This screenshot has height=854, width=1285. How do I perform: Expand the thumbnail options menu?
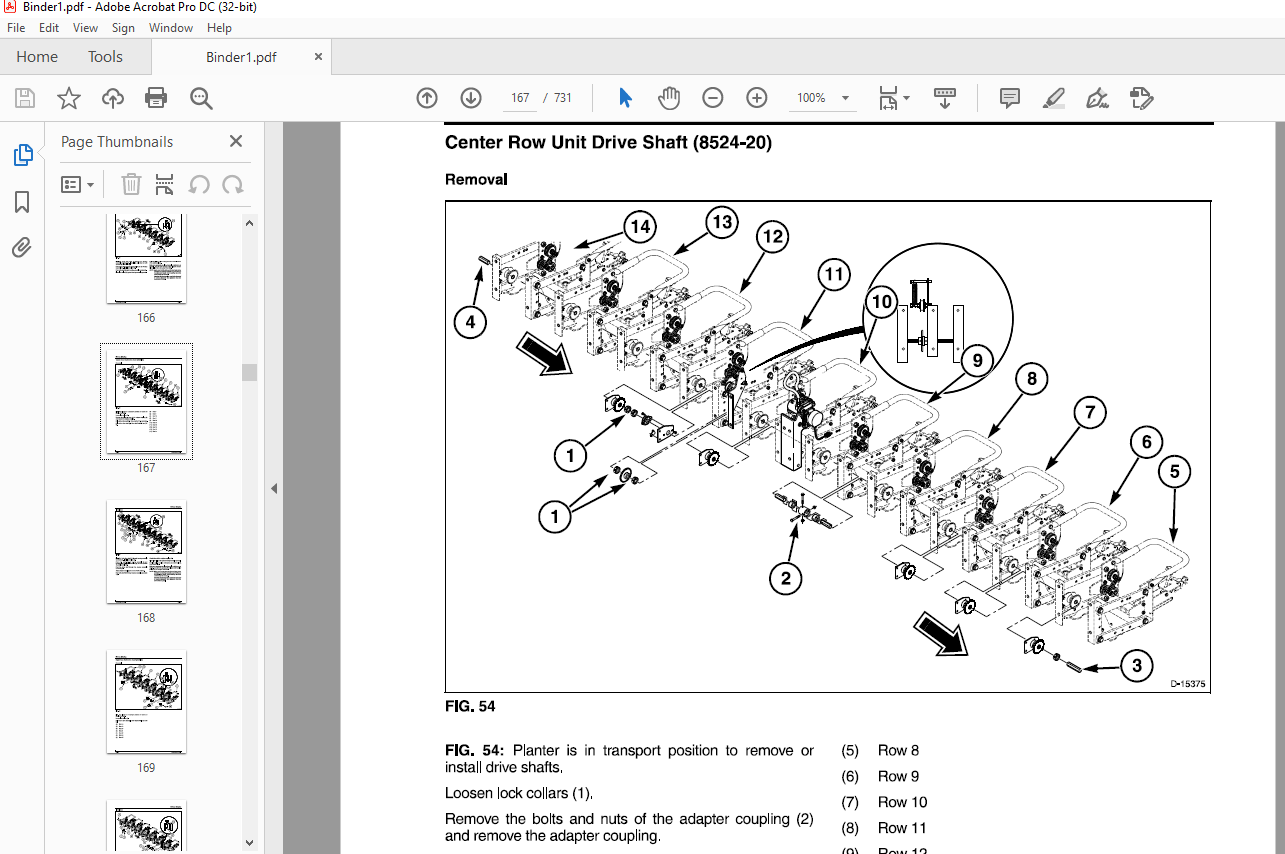click(x=77, y=184)
